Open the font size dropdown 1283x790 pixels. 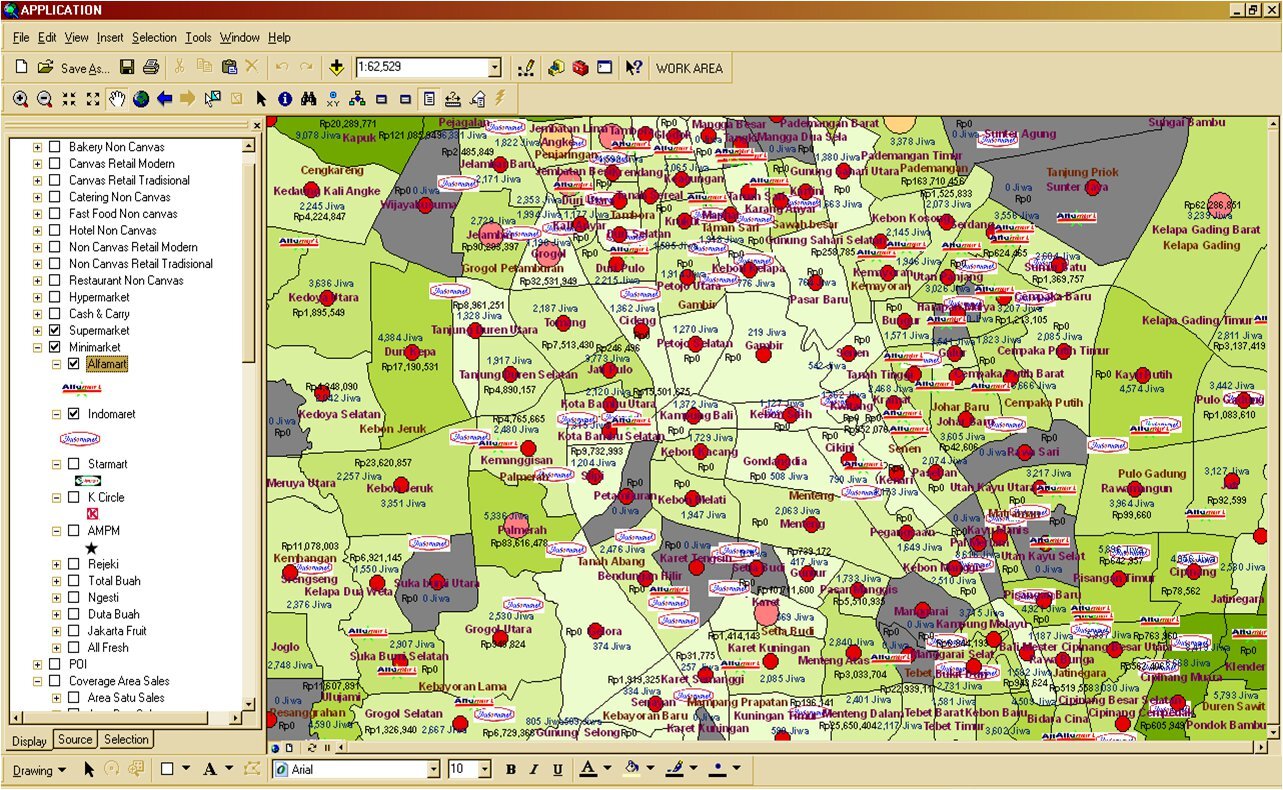pyautogui.click(x=484, y=770)
